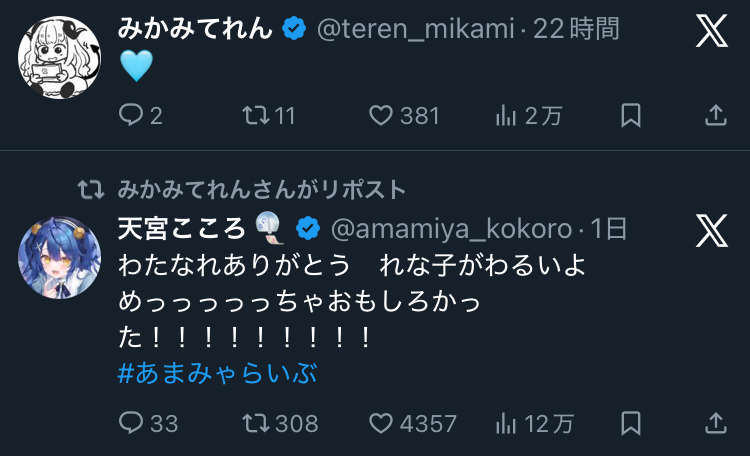Share みかみてれん's heart post
Viewport: 750px width, 456px height.
tap(716, 116)
